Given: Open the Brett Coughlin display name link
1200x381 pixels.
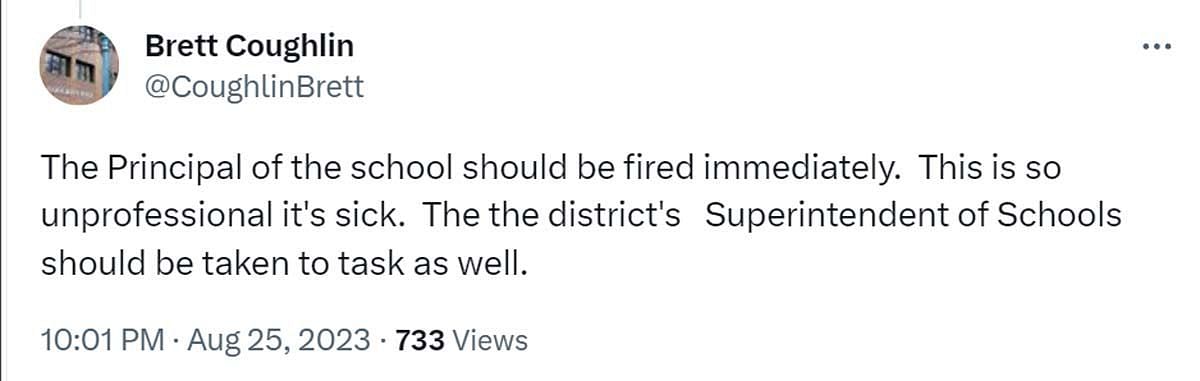Looking at the screenshot, I should pos(249,46).
